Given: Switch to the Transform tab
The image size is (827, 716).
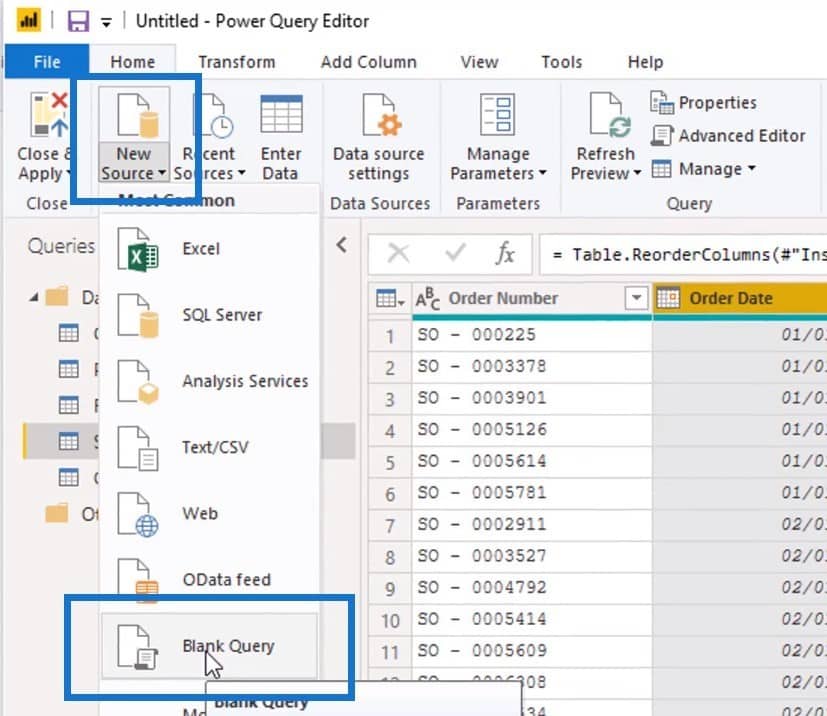Looking at the screenshot, I should tap(237, 62).
